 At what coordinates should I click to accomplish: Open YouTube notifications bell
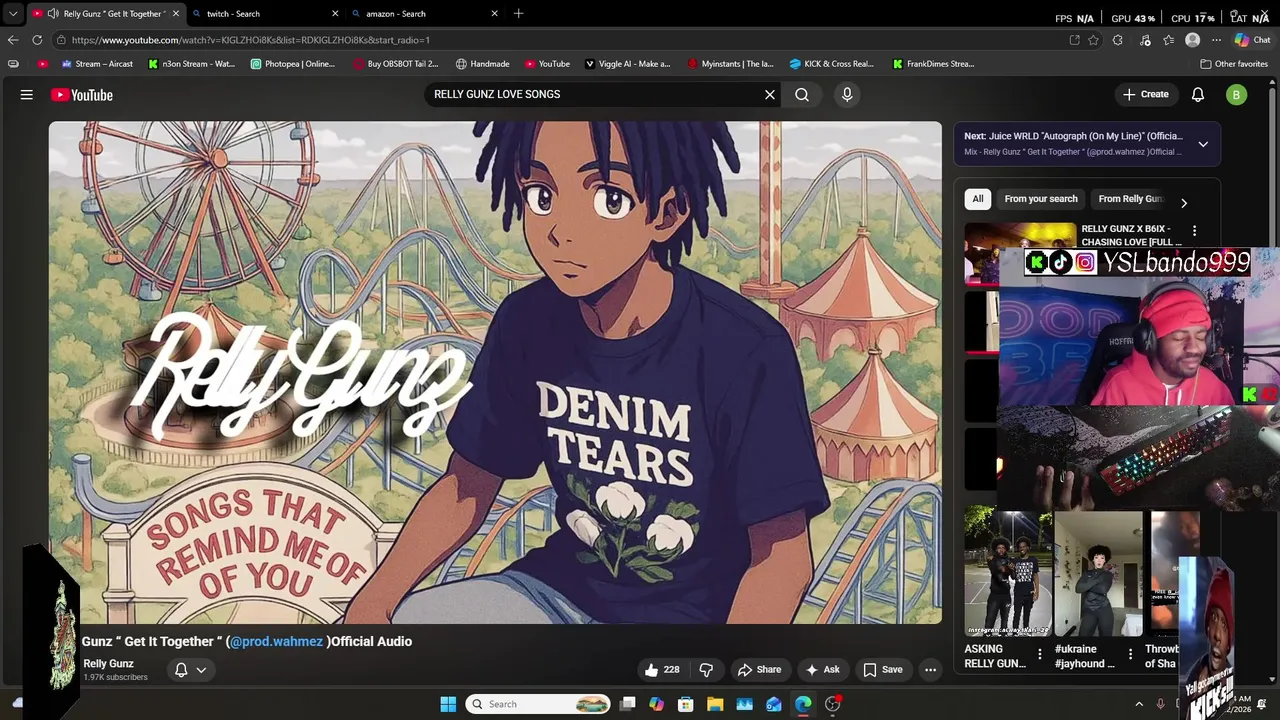coord(1198,94)
